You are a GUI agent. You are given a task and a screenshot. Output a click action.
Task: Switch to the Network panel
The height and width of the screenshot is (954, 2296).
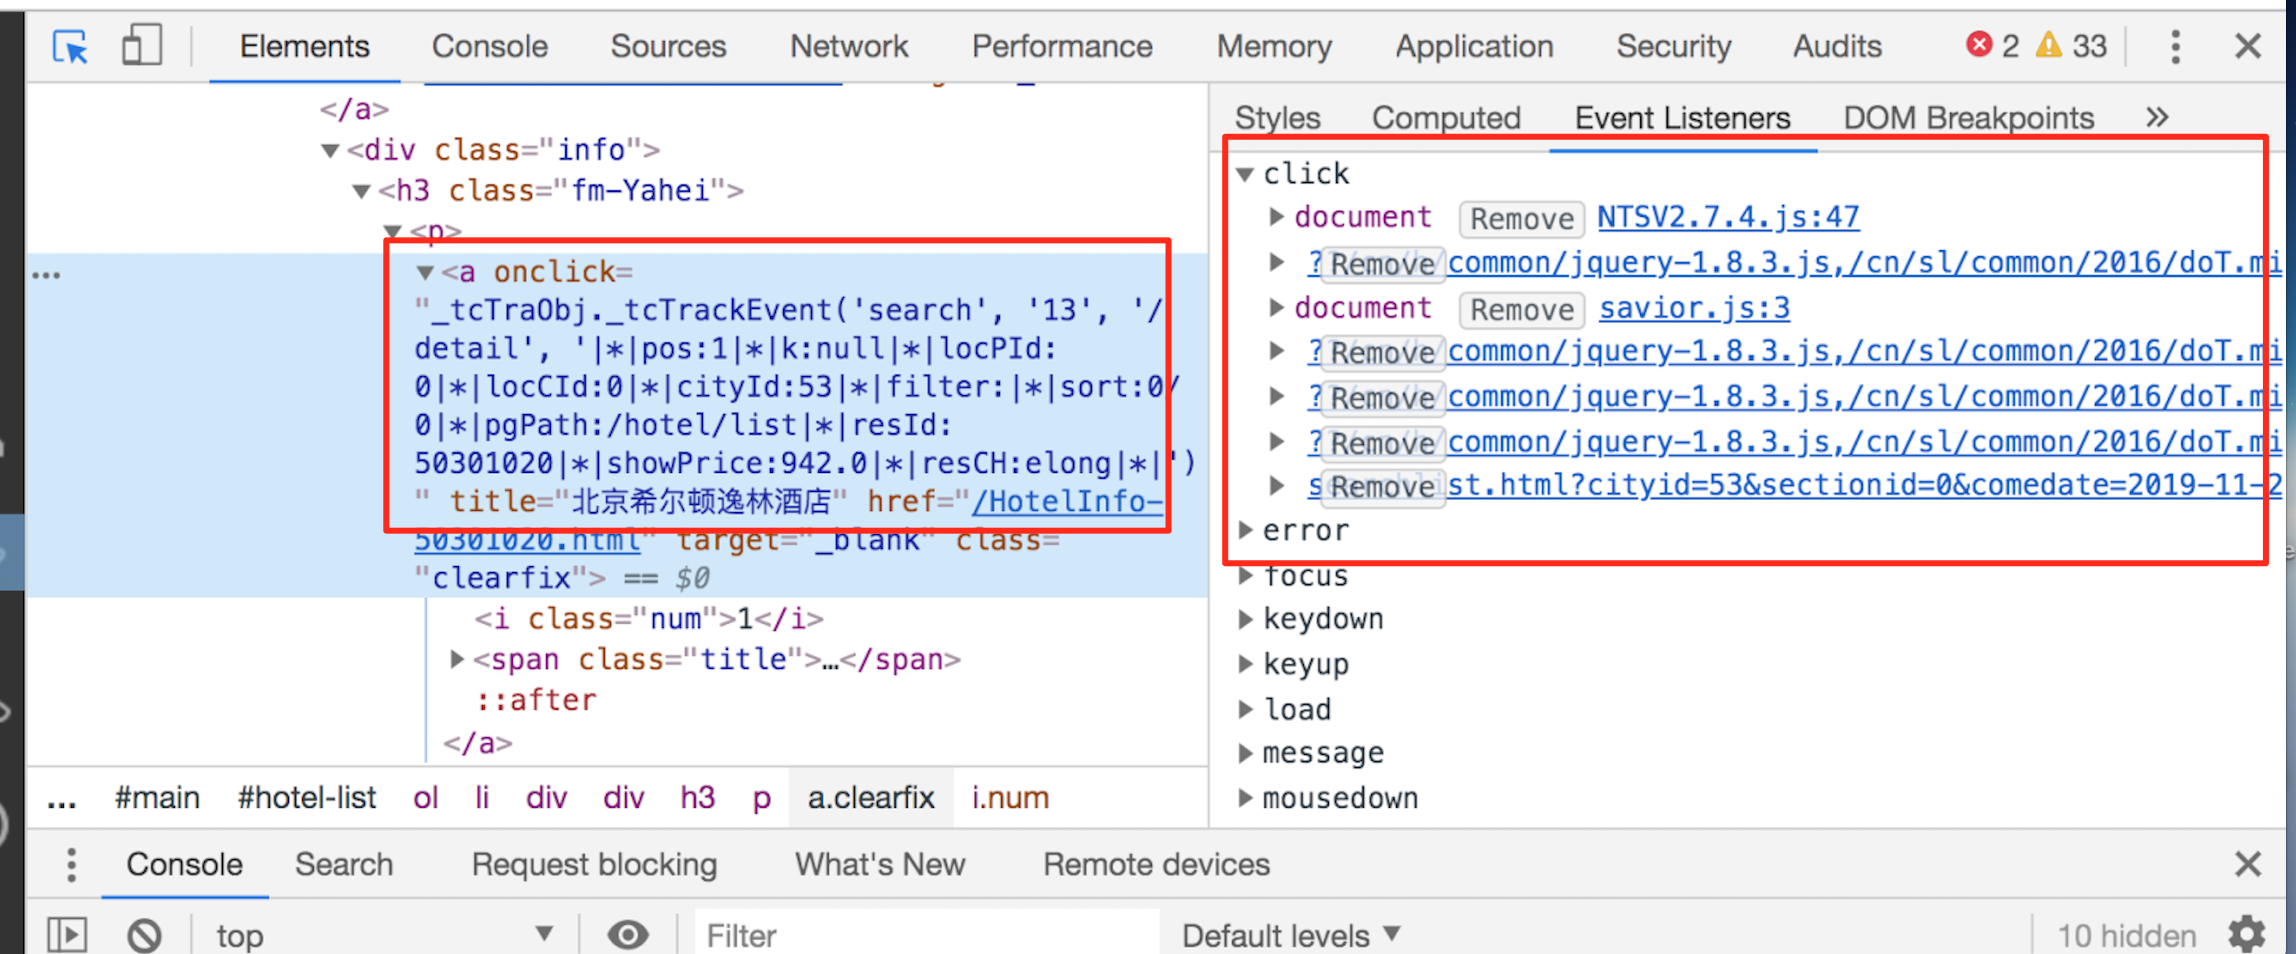(849, 45)
